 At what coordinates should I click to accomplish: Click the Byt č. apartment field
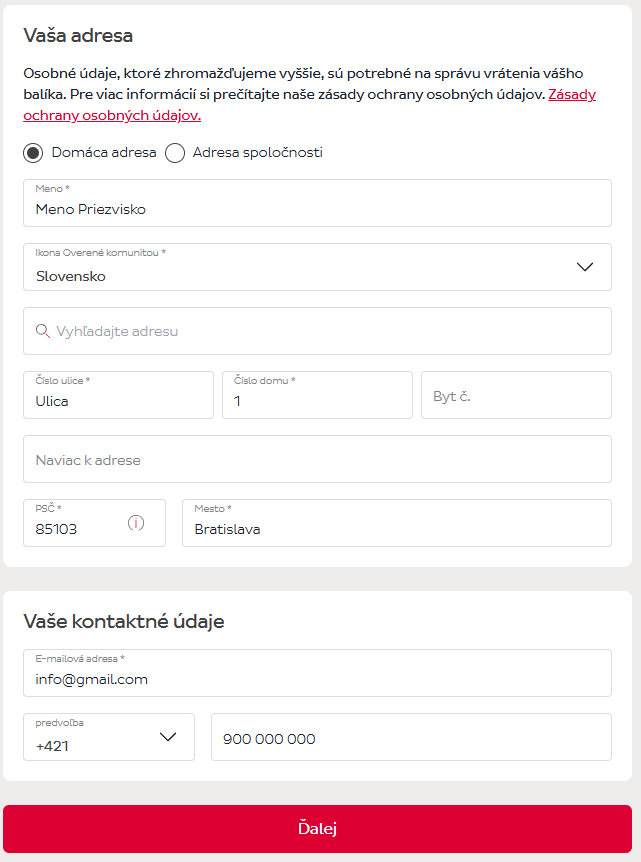[516, 395]
